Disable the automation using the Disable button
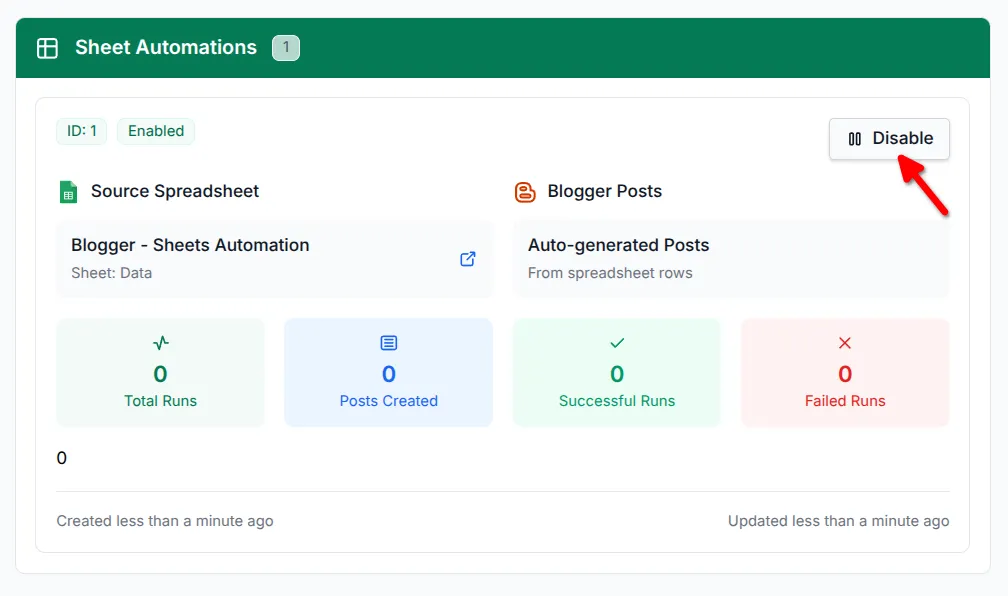Viewport: 1008px width, 596px height. [x=889, y=139]
